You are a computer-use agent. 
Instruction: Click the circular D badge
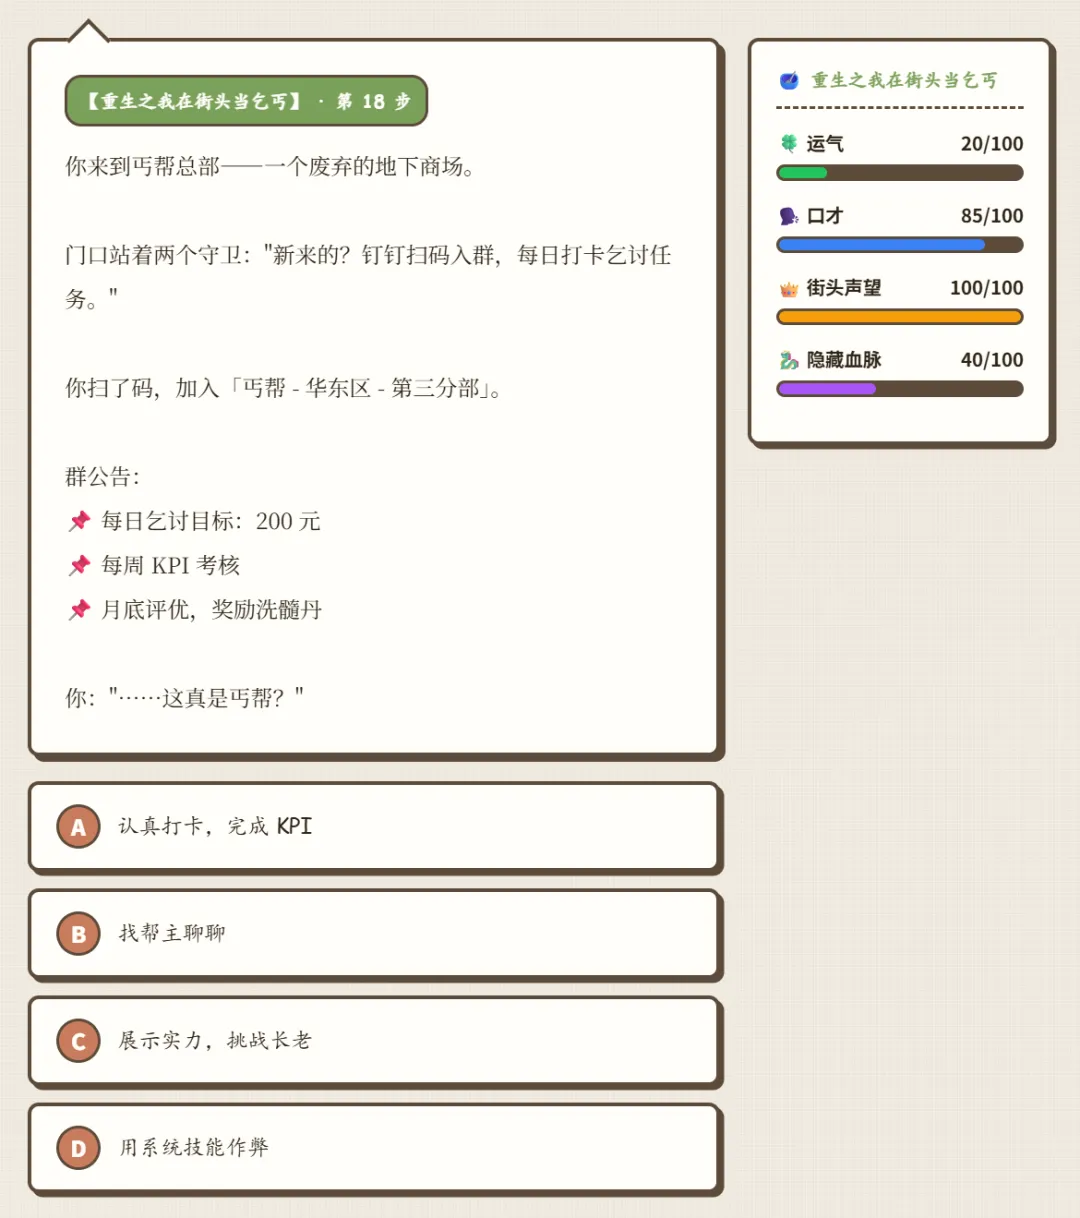[x=78, y=1148]
